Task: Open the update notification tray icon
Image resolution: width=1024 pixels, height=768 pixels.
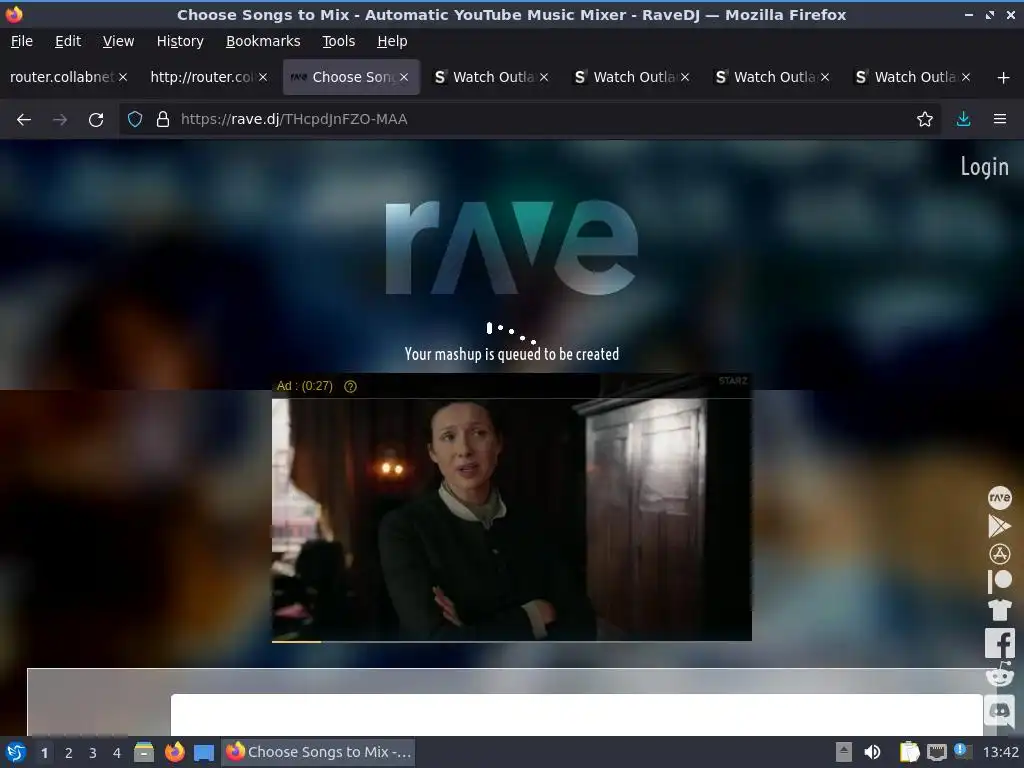Action: (961, 750)
